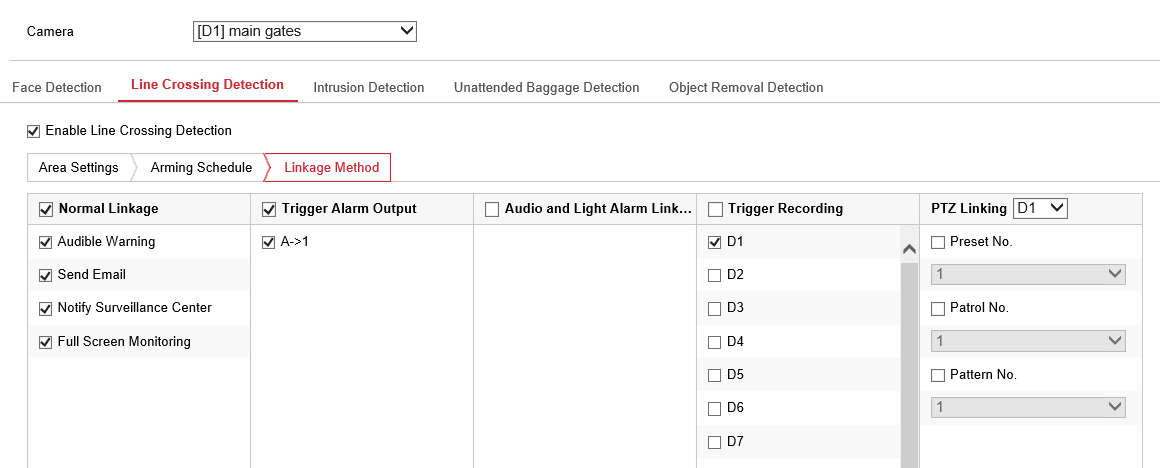Uncheck Enable Line Crossing Detection

click(x=33, y=131)
